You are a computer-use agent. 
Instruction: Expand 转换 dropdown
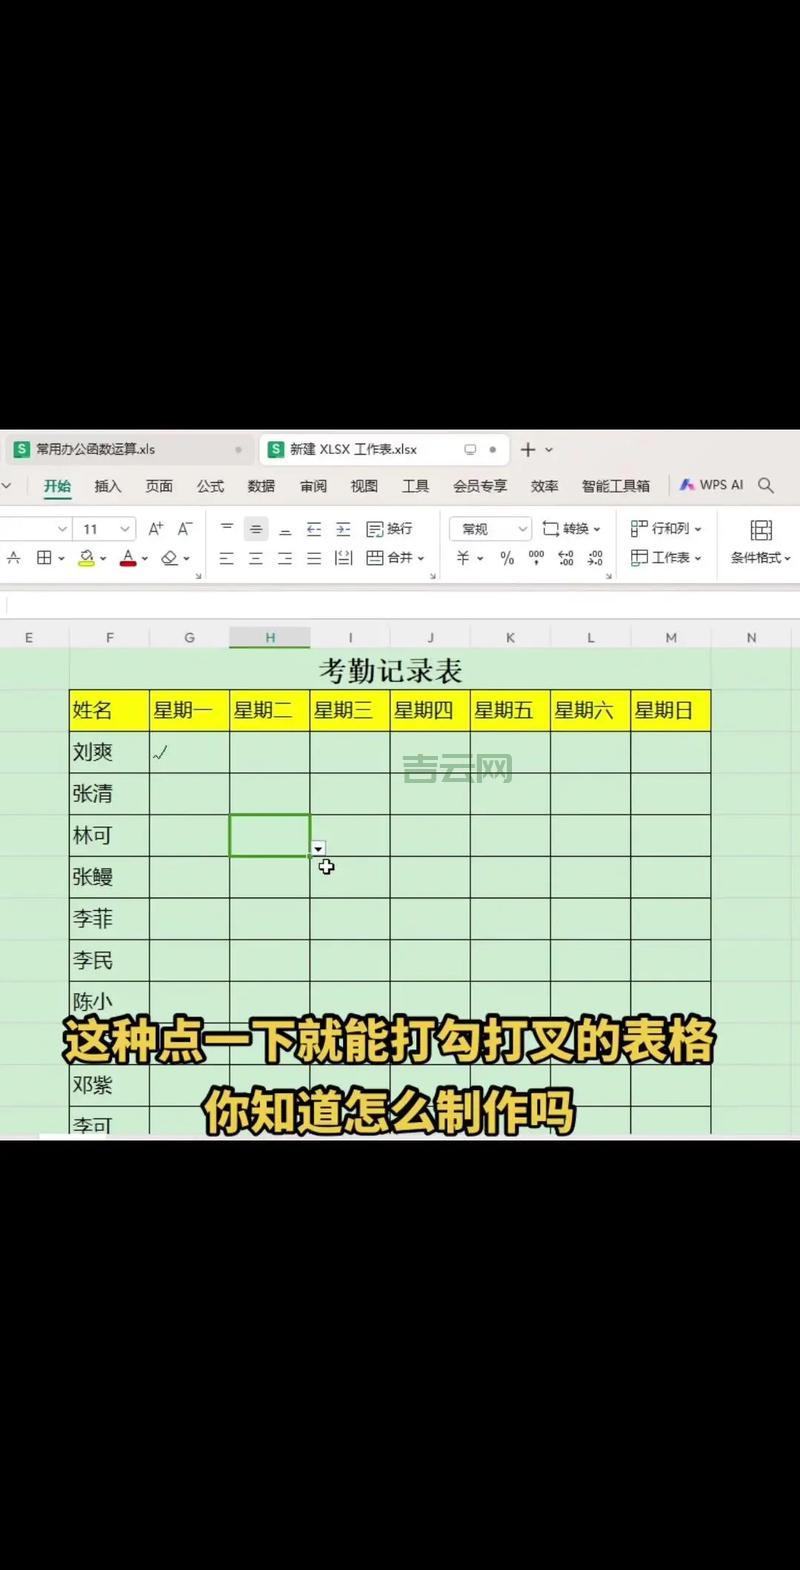(597, 529)
